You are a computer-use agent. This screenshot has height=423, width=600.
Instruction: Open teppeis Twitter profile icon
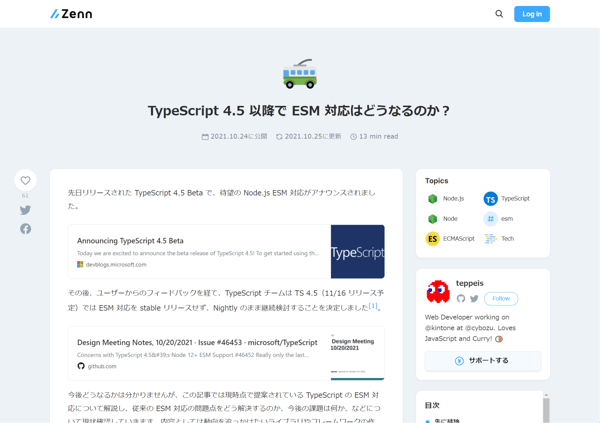coord(474,299)
